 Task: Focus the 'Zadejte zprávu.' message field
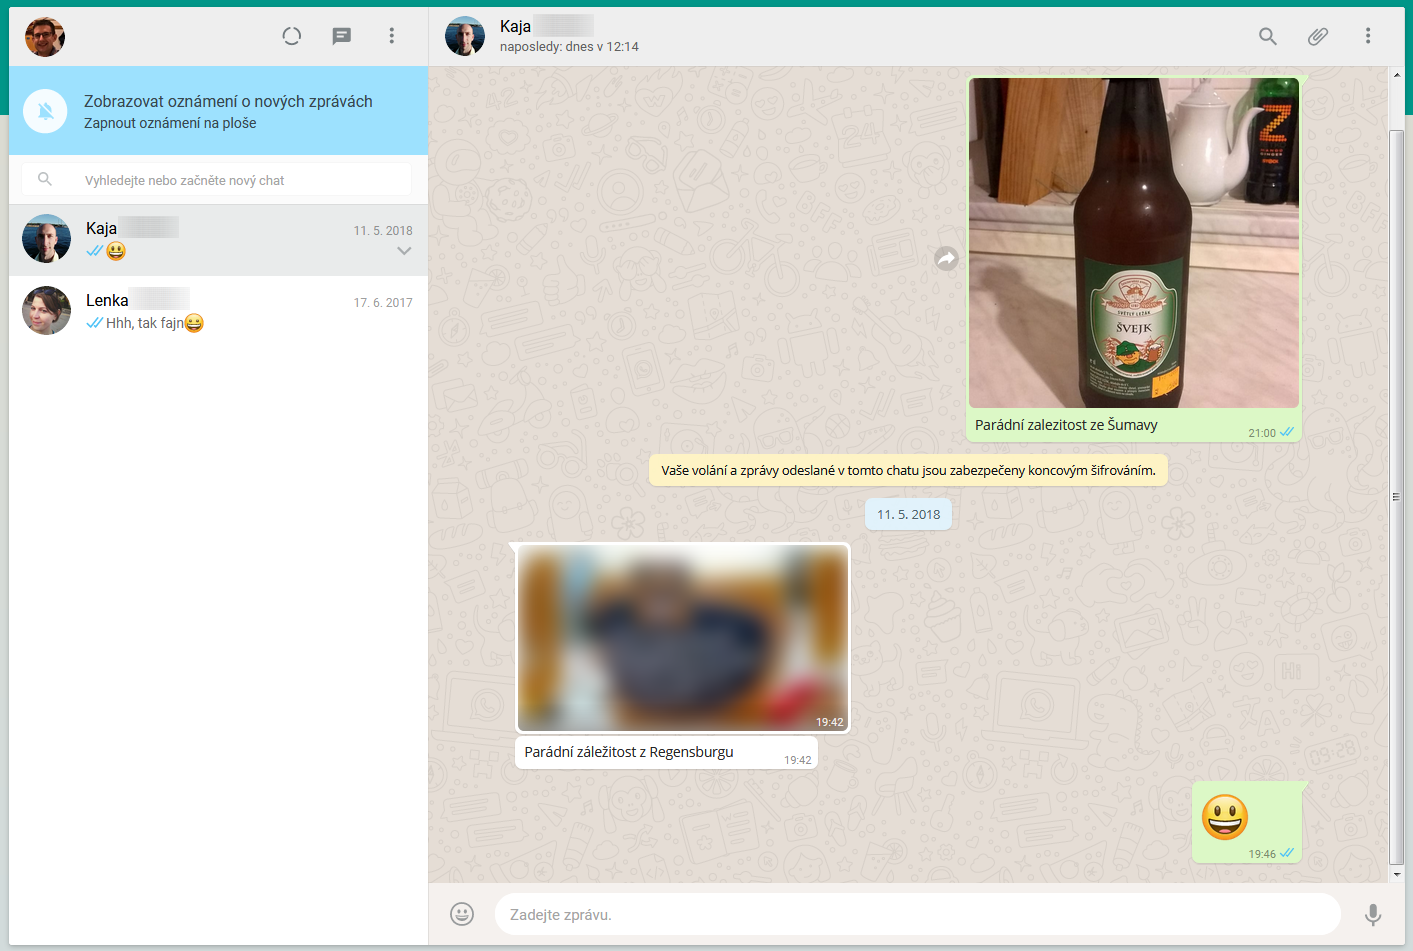tap(917, 914)
